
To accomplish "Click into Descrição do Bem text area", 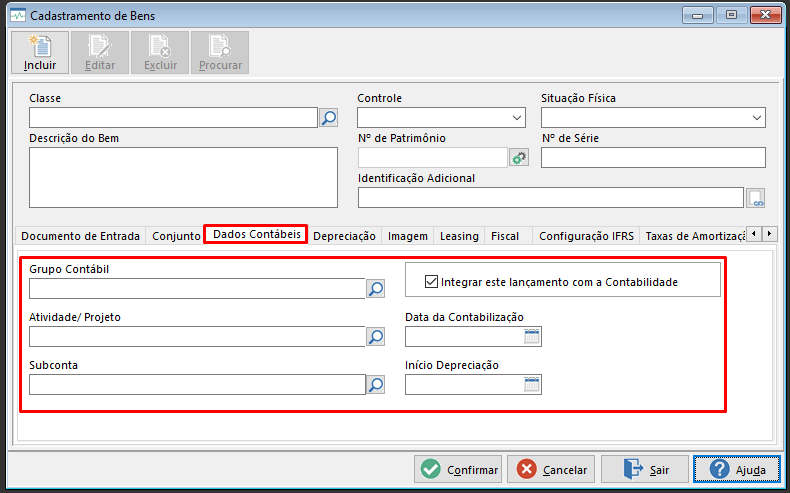I will point(183,177).
